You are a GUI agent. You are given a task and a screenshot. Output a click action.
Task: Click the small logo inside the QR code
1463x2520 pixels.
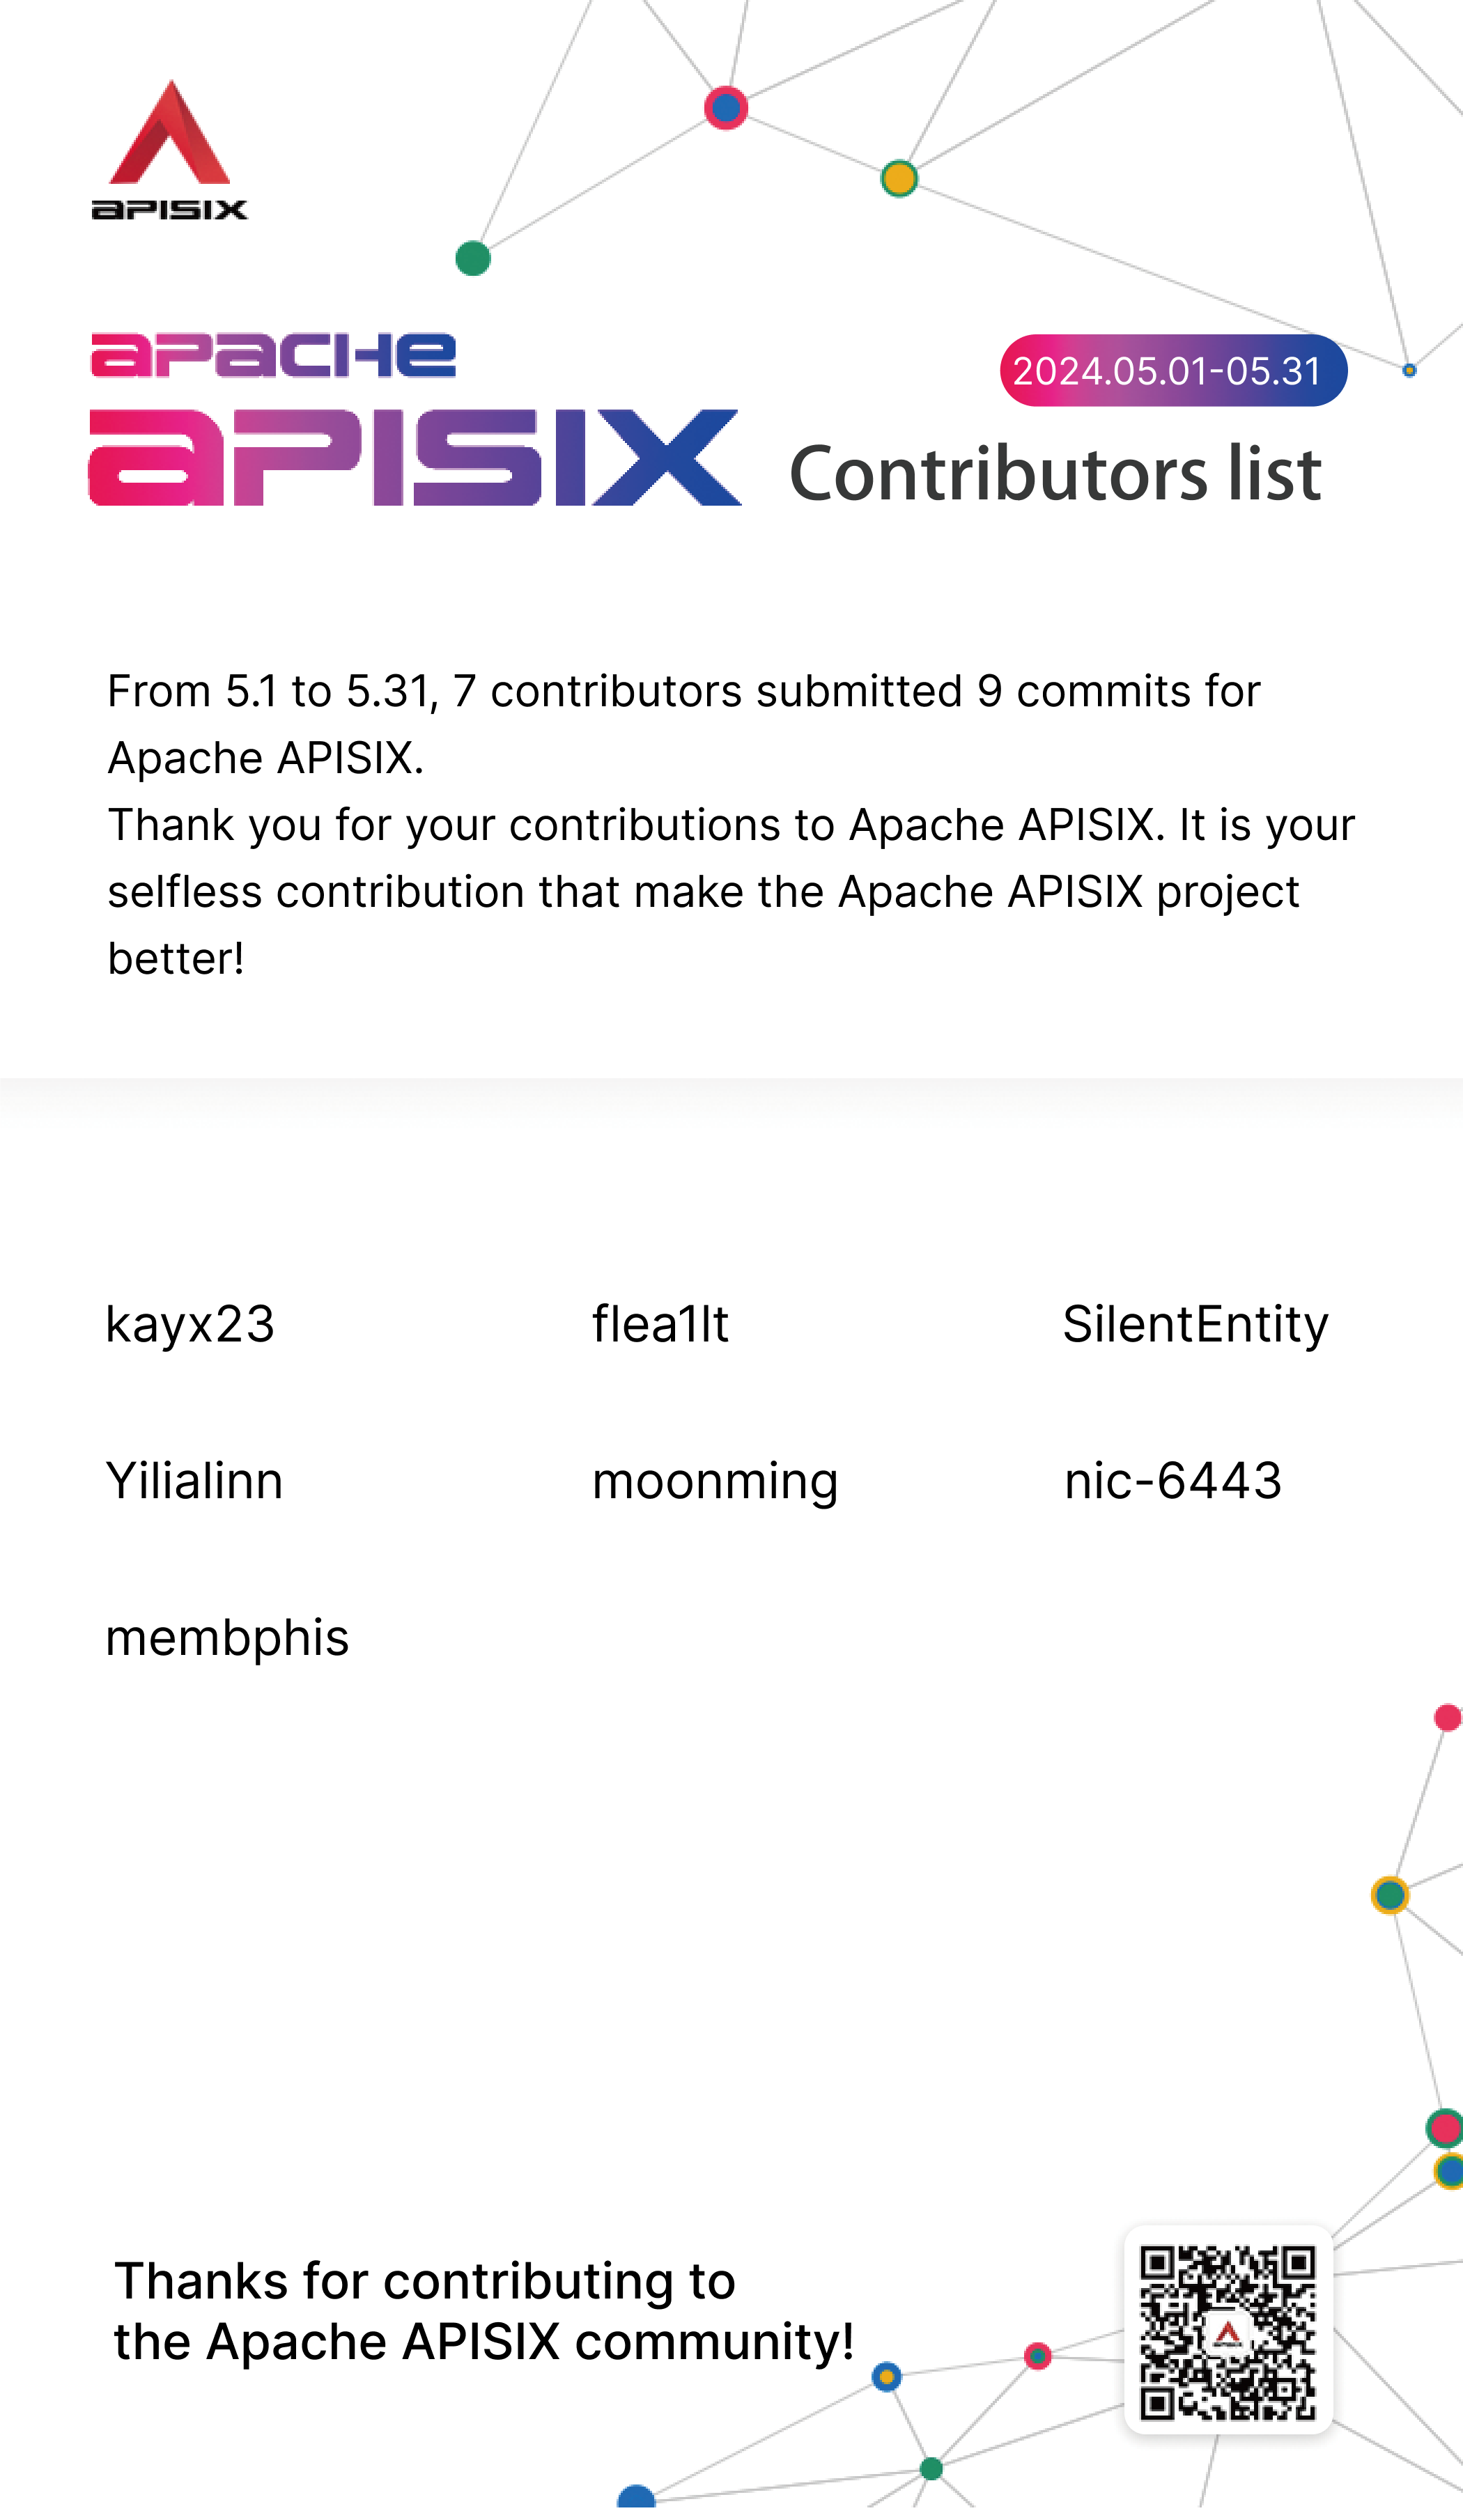[x=1228, y=2334]
